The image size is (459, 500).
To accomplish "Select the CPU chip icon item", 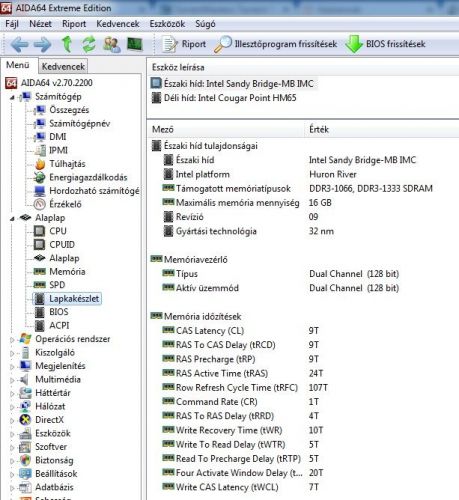I will (40, 231).
